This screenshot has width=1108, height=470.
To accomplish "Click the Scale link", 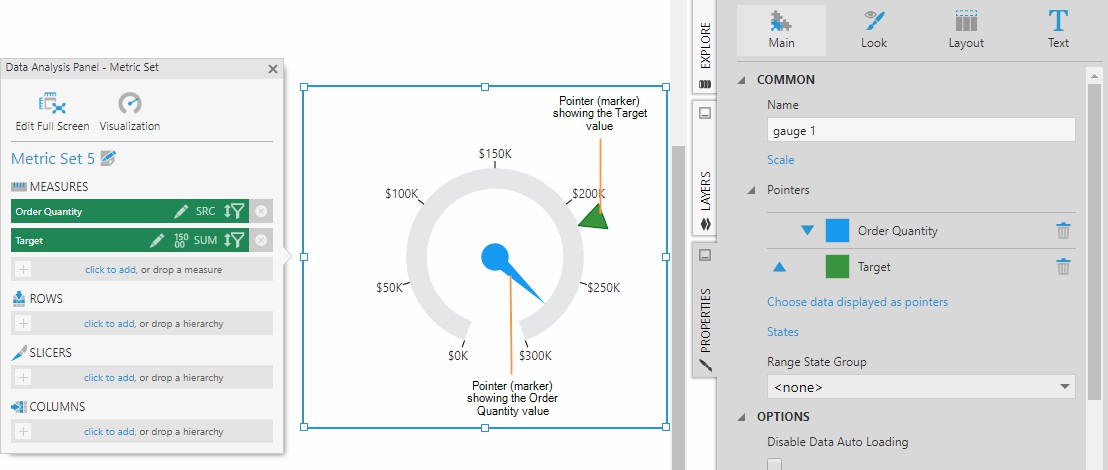I will (780, 160).
